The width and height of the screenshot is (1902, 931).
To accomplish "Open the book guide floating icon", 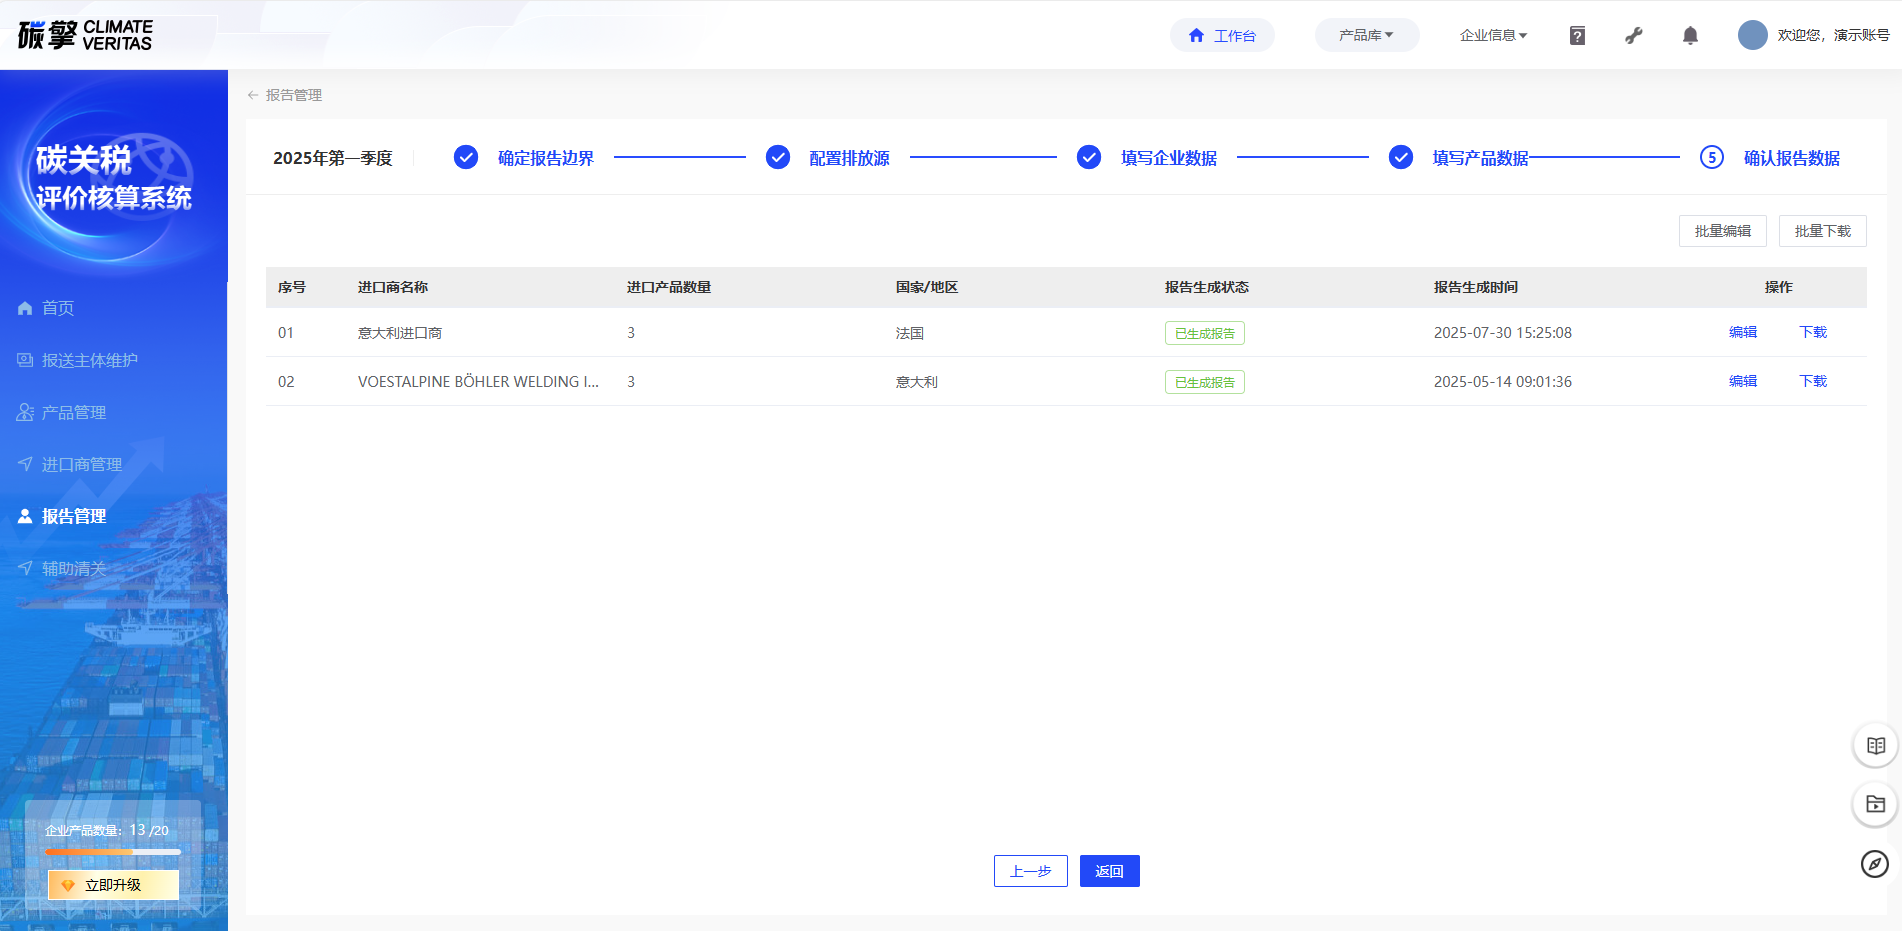I will coord(1875,746).
